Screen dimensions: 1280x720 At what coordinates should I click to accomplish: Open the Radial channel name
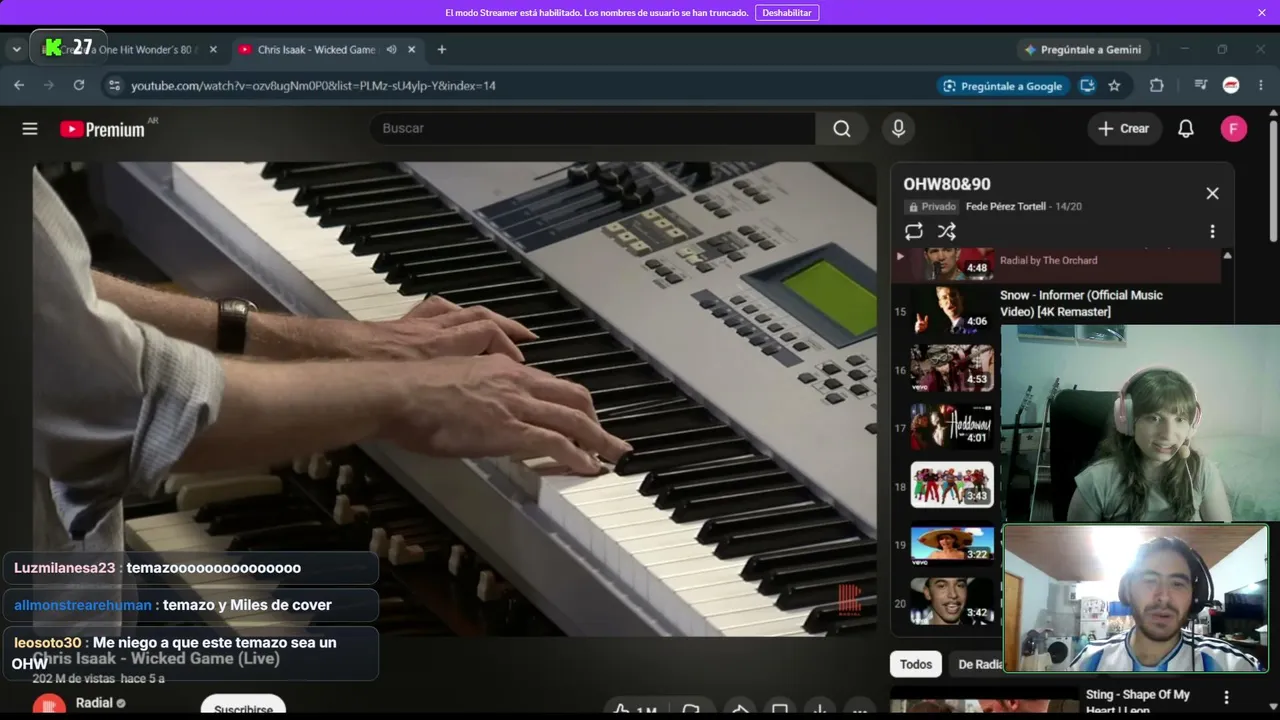94,703
